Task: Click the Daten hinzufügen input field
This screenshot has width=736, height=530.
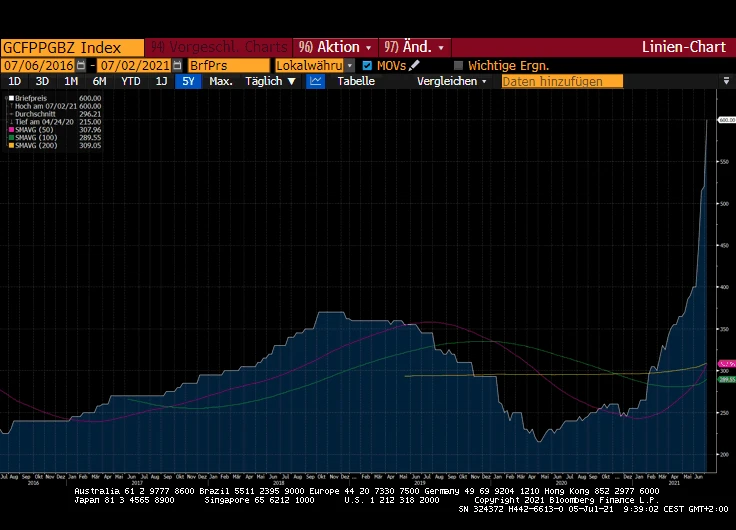Action: 562,81
